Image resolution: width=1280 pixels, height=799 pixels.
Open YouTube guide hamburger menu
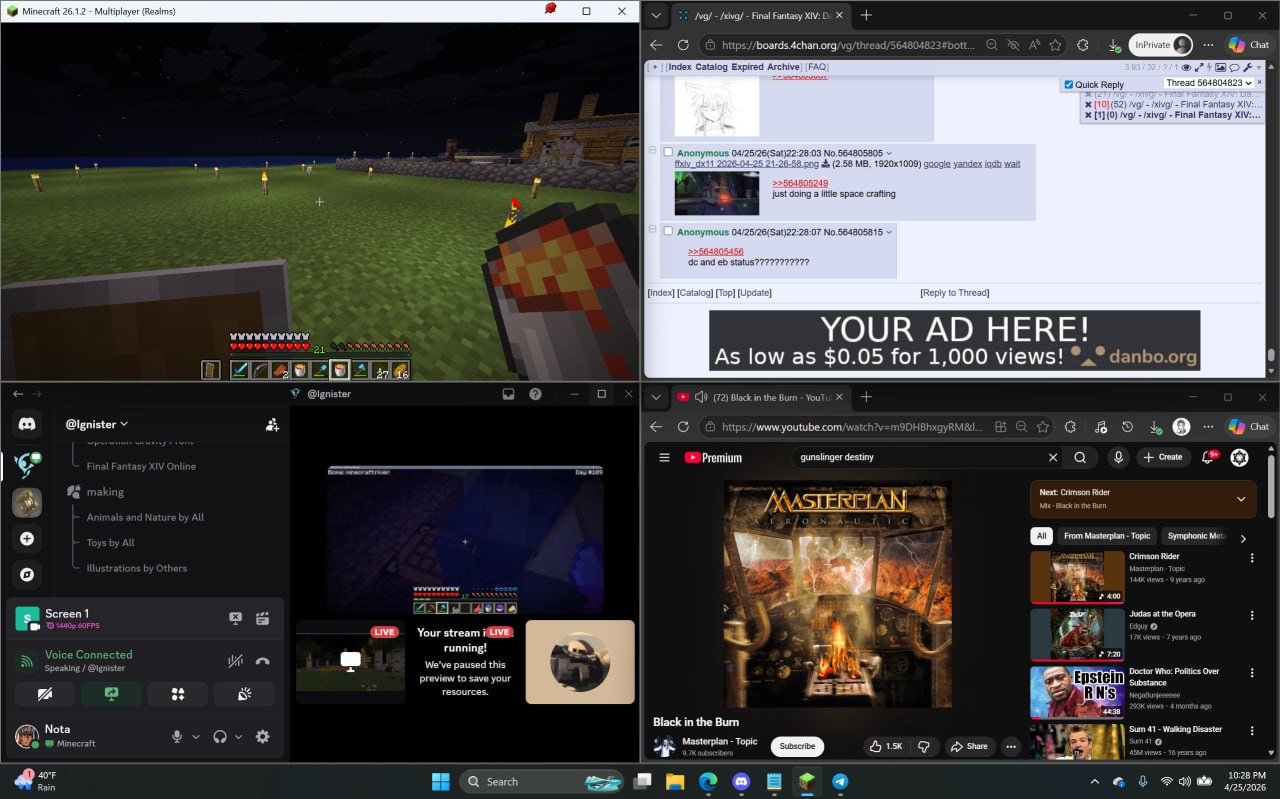(664, 457)
